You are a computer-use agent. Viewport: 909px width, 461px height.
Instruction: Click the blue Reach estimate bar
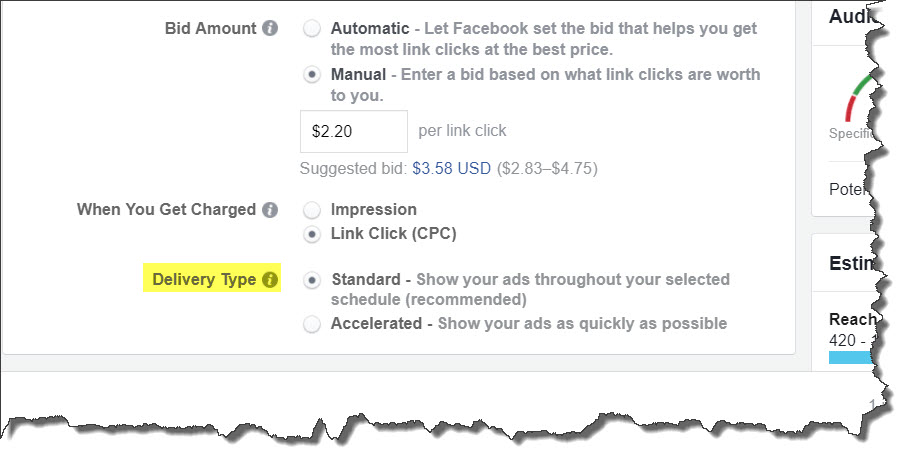[x=851, y=357]
